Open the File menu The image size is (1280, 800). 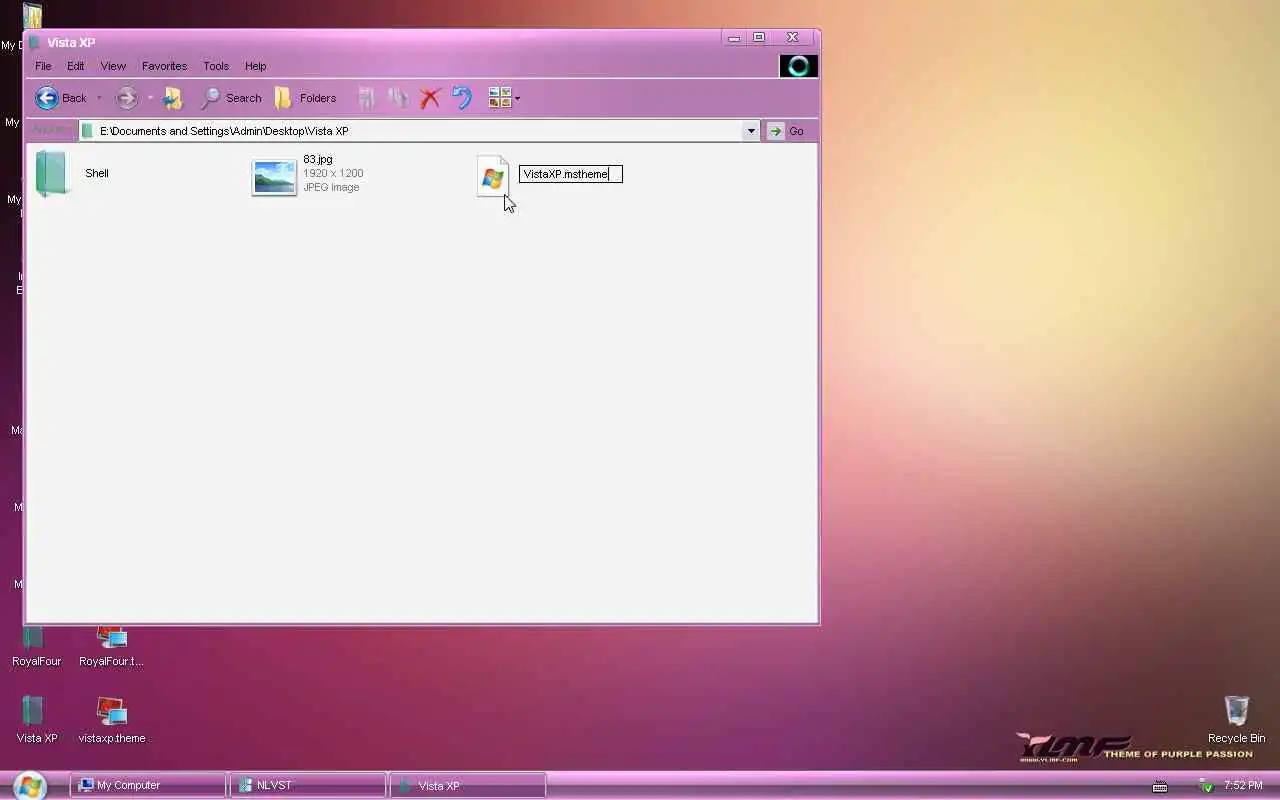(x=43, y=66)
